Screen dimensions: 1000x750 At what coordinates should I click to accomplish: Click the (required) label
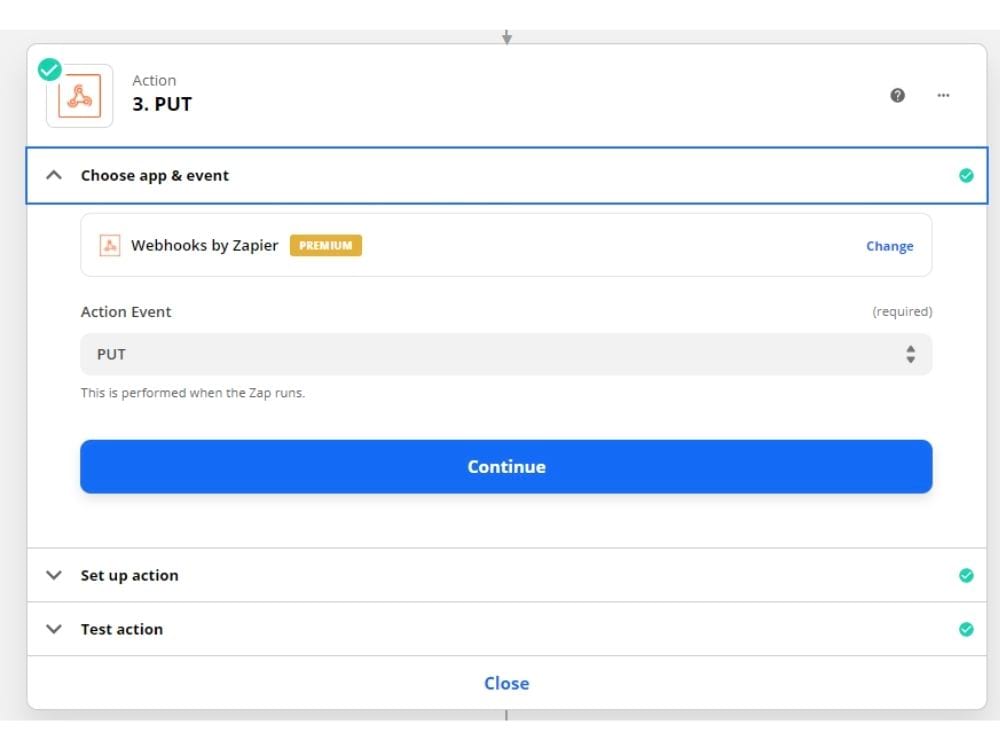click(902, 311)
